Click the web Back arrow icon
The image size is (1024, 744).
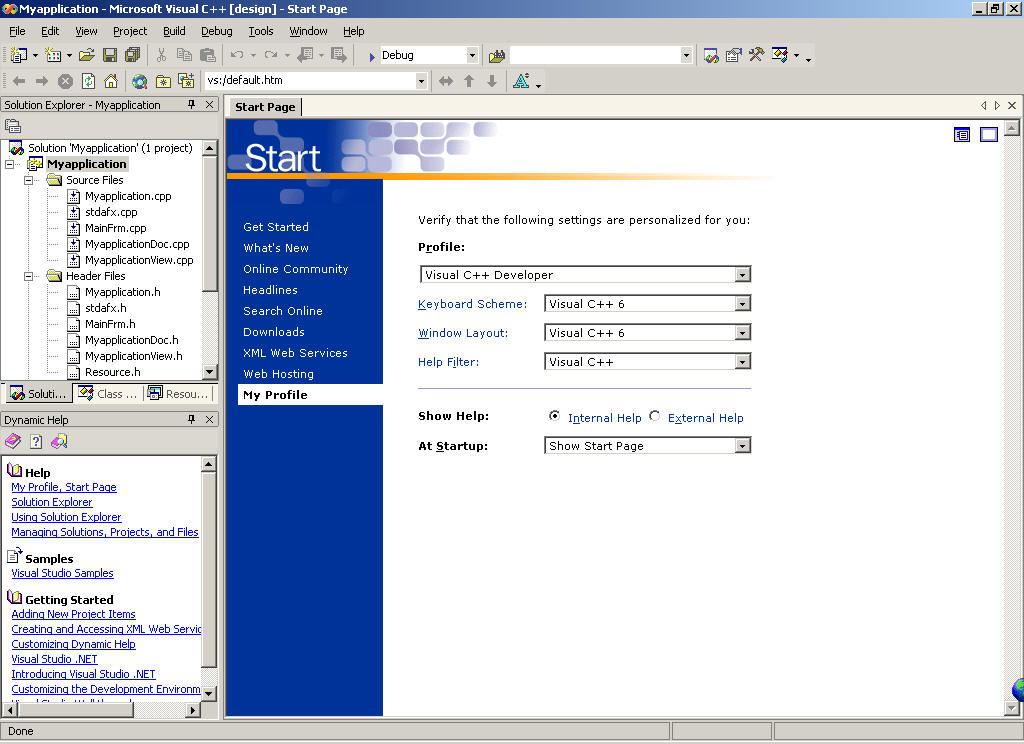[x=19, y=81]
